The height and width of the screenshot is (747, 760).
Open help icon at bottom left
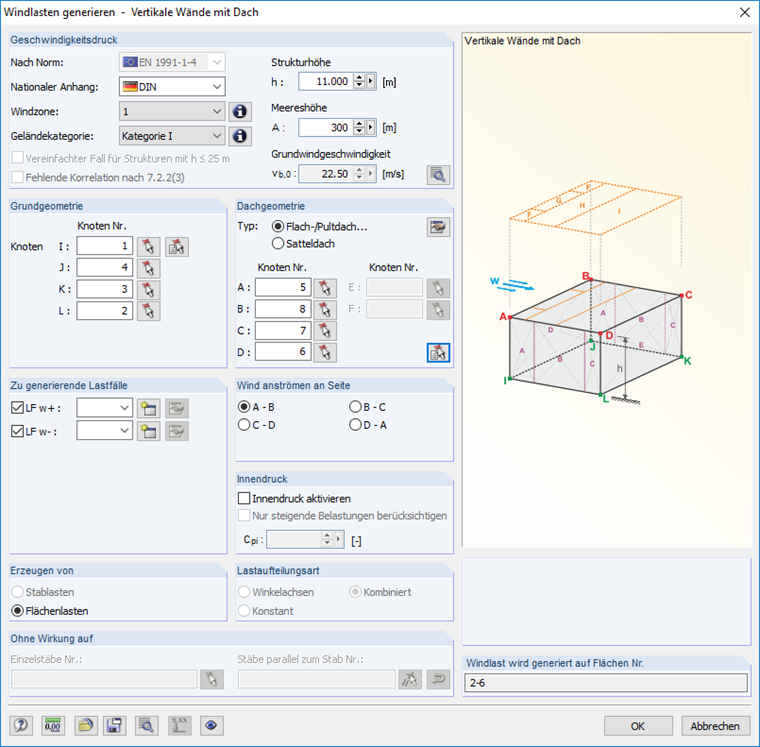[x=21, y=726]
